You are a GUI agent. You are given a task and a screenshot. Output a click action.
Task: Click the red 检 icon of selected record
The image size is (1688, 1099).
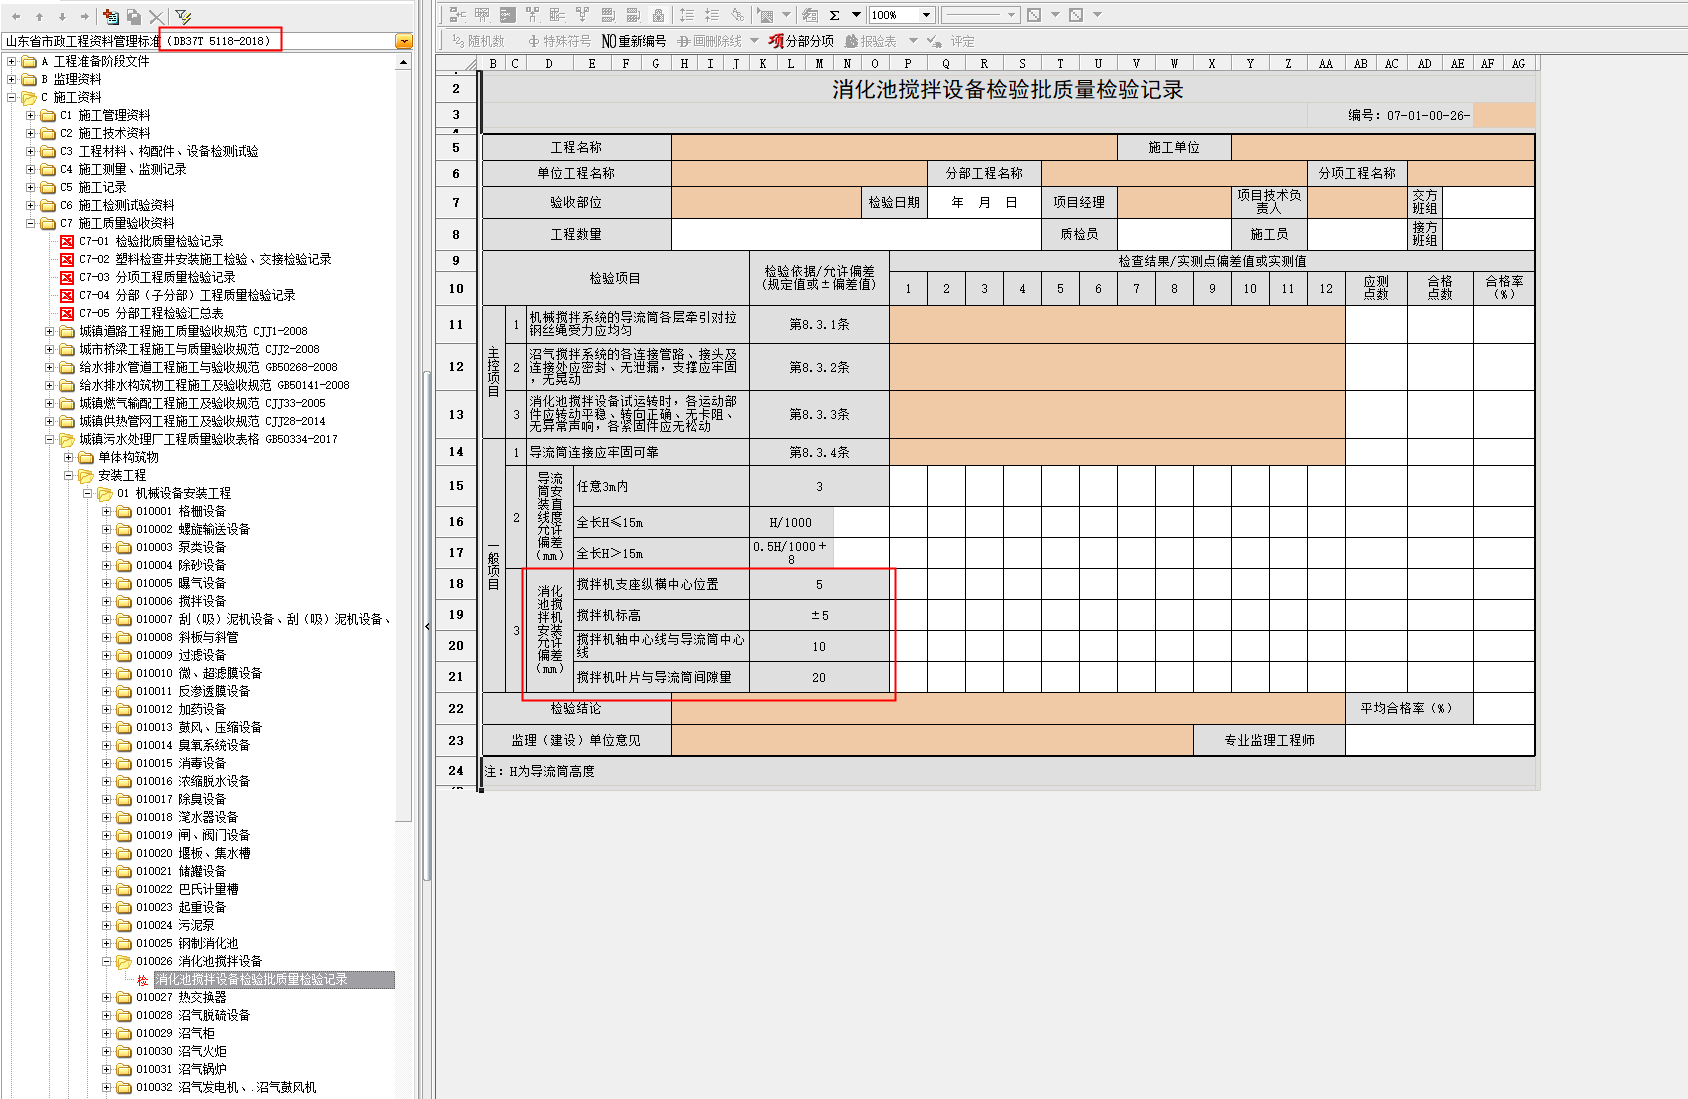(x=143, y=980)
